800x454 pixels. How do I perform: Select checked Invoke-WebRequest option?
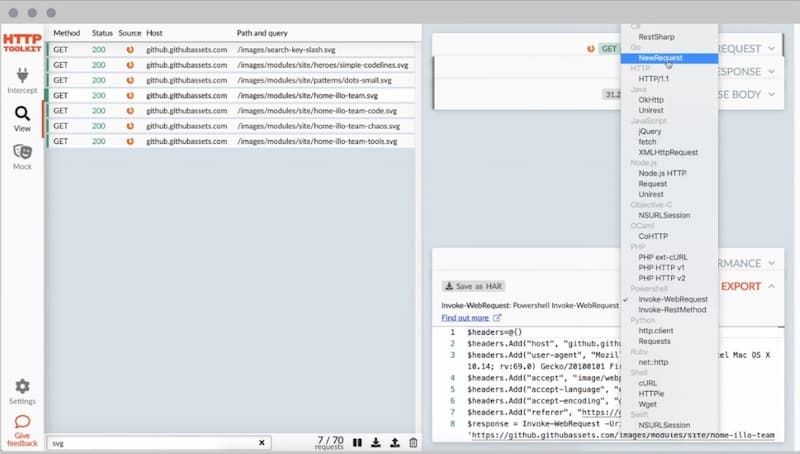click(673, 299)
